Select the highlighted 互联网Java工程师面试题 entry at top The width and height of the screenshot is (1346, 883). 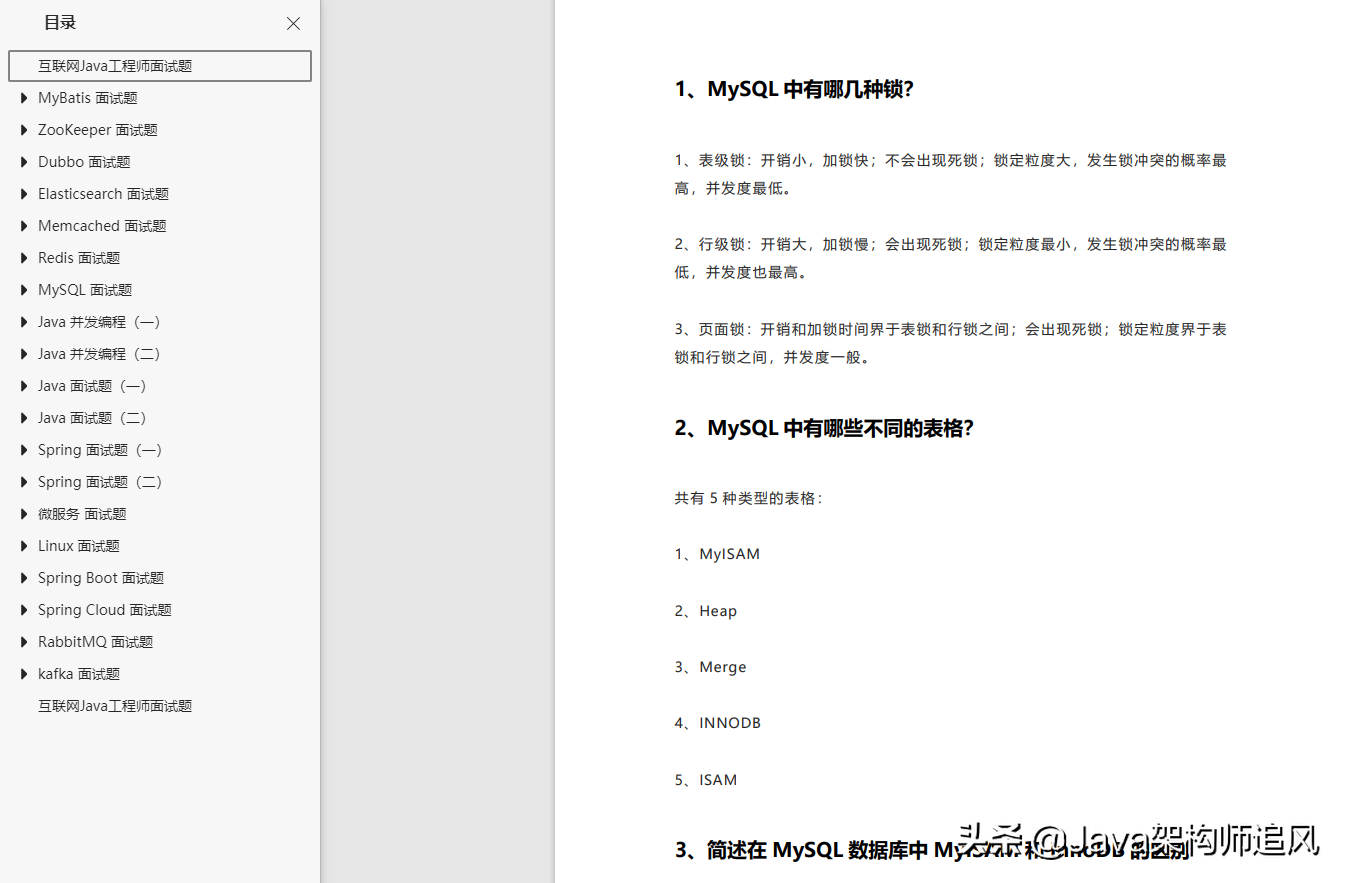coord(160,66)
